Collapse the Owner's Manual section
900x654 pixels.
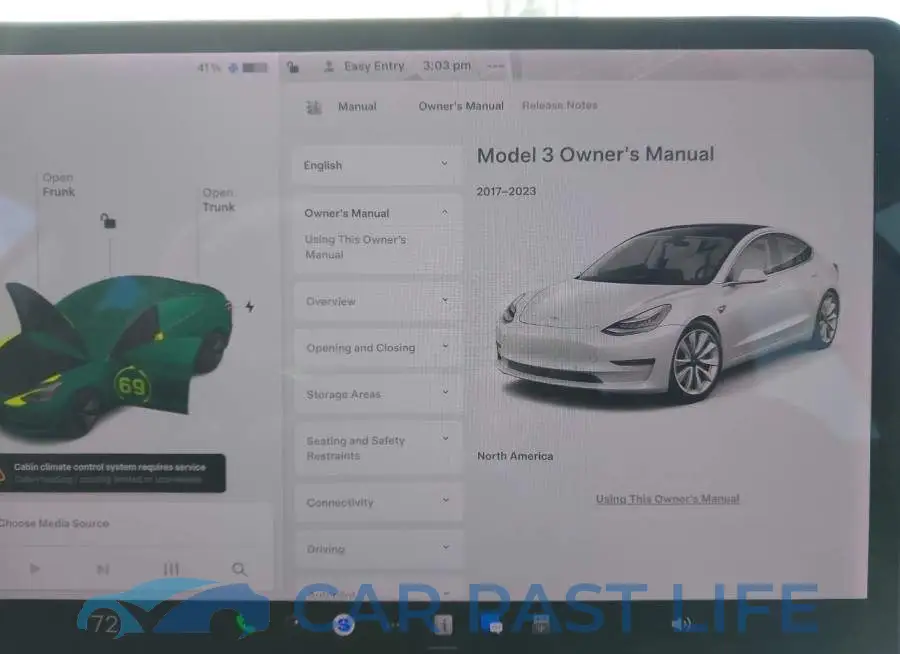pyautogui.click(x=377, y=213)
